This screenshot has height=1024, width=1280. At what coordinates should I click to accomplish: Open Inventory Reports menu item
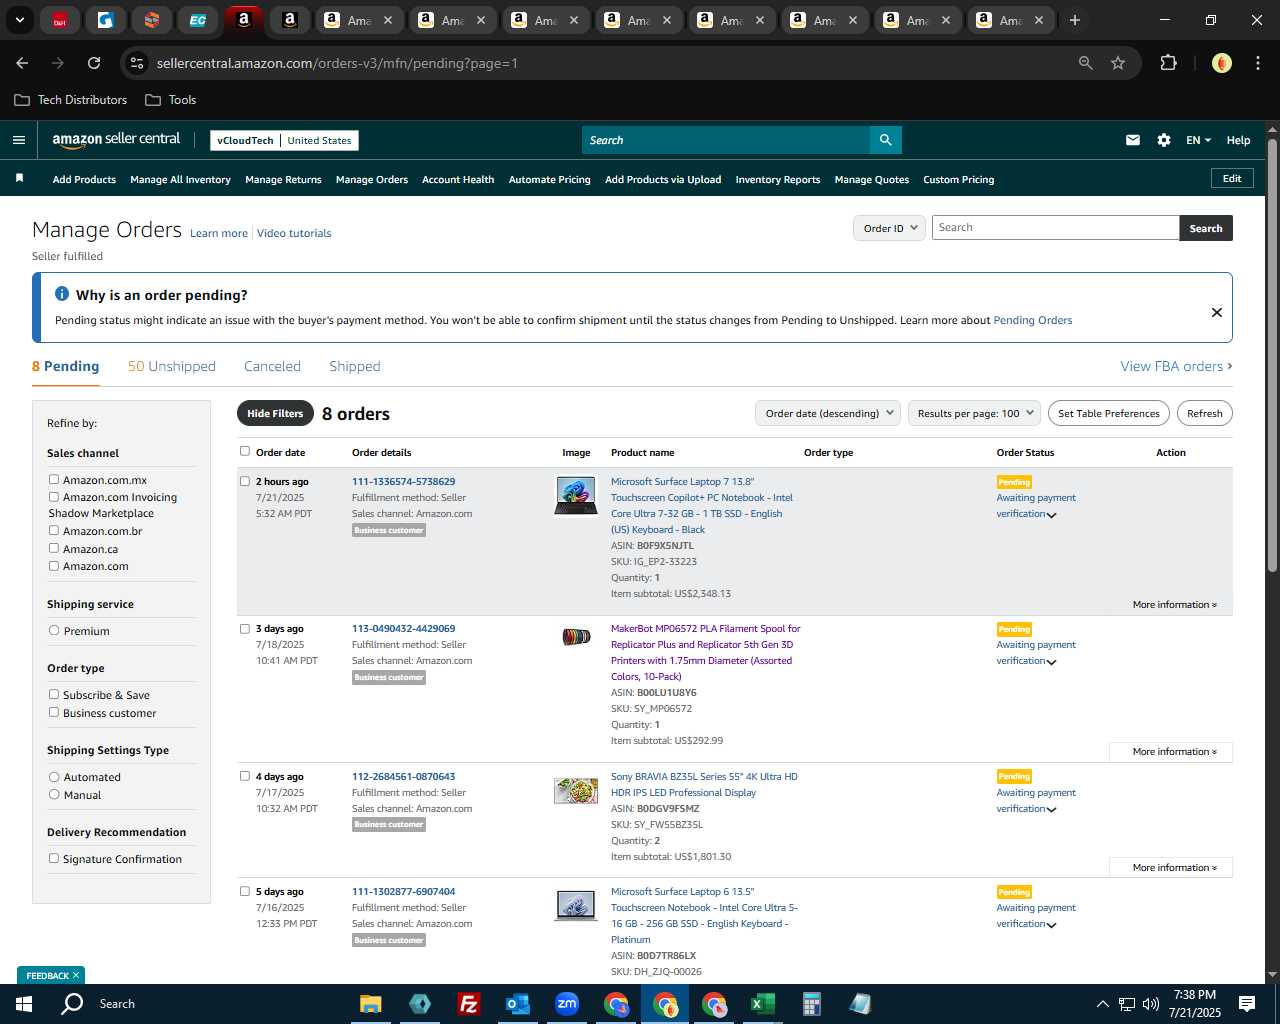point(778,179)
